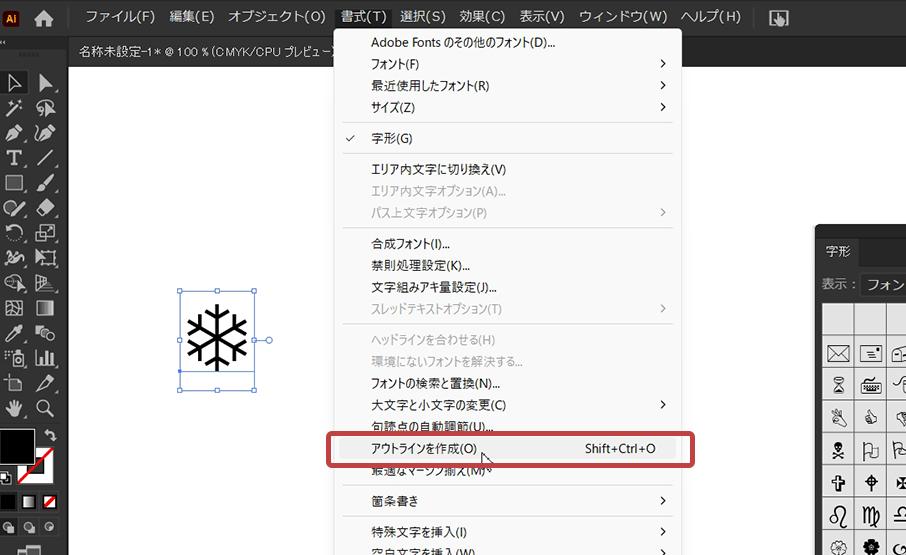The height and width of the screenshot is (555, 906).
Task: Choose エリア内文字に切り換え(V)
Action: [507, 169]
